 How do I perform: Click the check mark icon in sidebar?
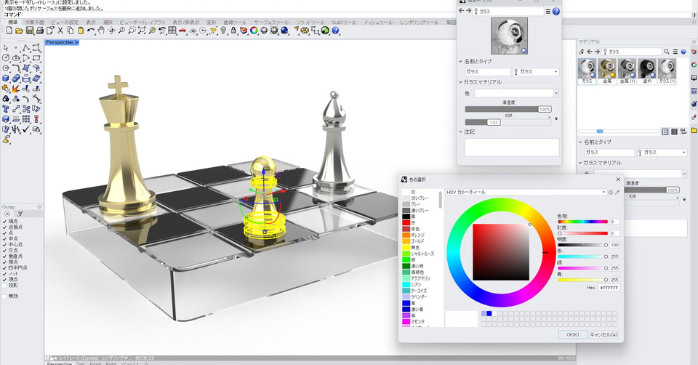point(26,129)
